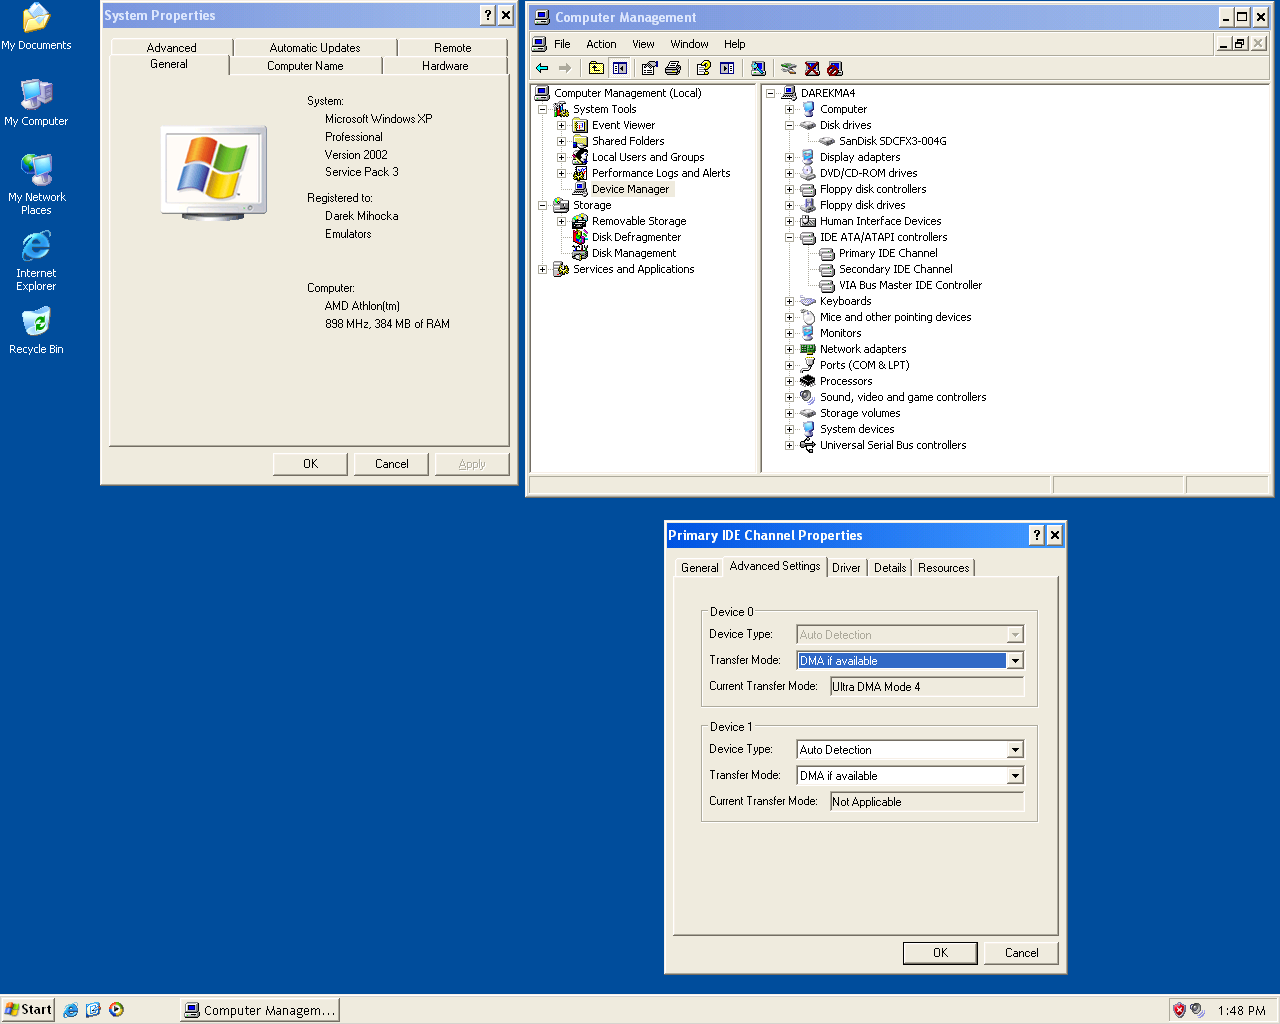Image resolution: width=1280 pixels, height=1024 pixels.
Task: Switch to Advanced tab in System Properties
Action: point(171,47)
